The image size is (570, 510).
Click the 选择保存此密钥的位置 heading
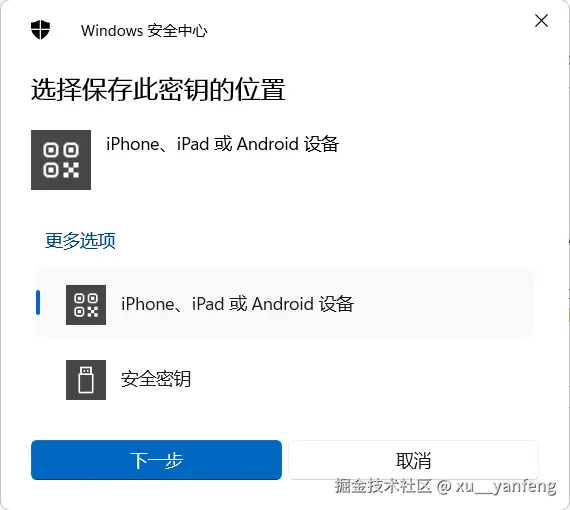(158, 89)
